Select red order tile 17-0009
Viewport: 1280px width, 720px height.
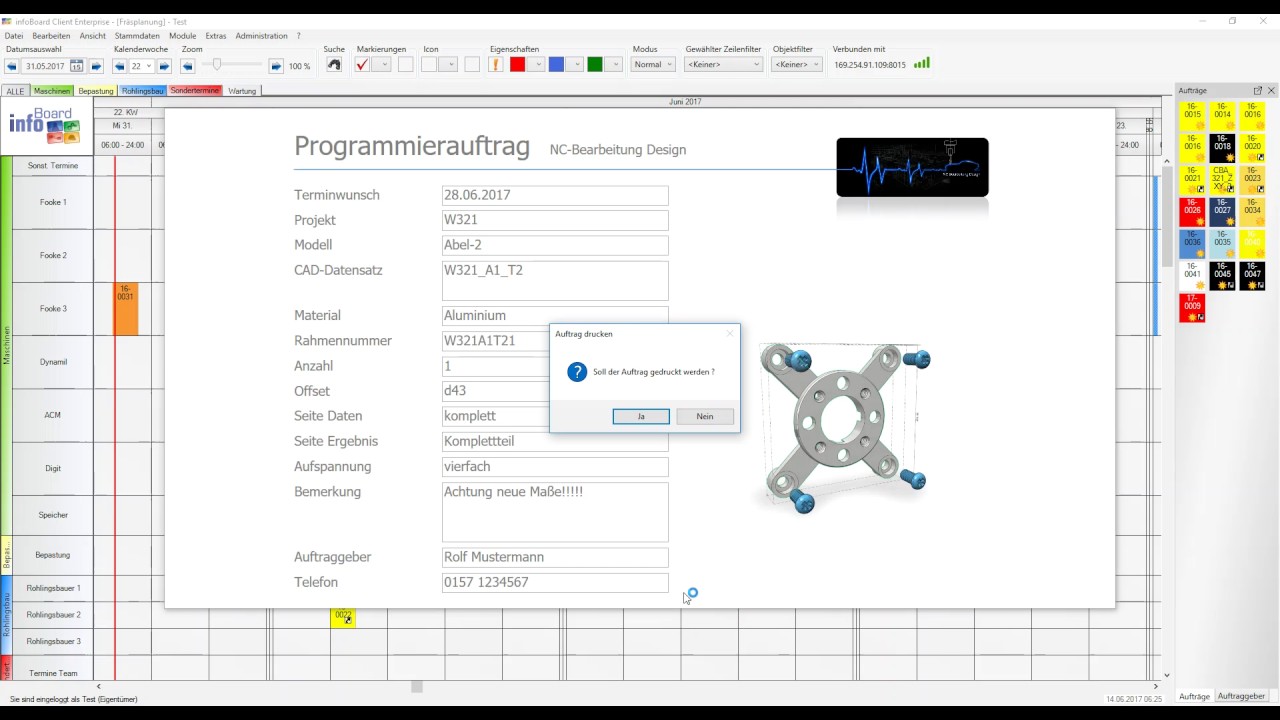point(1192,309)
